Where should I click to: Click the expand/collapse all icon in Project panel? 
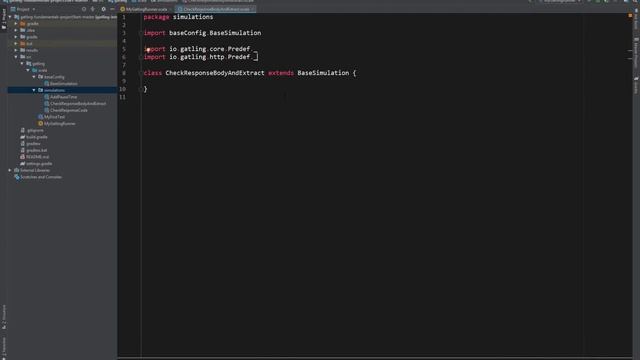tap(93, 9)
